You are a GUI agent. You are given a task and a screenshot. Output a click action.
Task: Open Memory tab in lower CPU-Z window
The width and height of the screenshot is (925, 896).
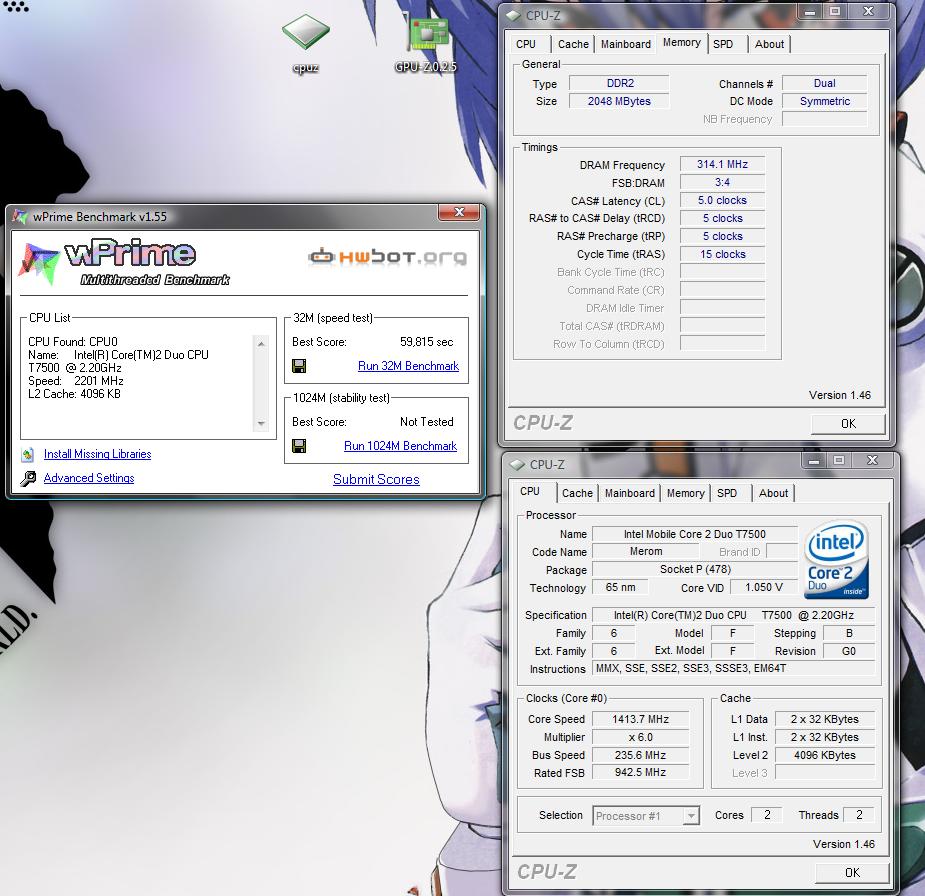685,493
